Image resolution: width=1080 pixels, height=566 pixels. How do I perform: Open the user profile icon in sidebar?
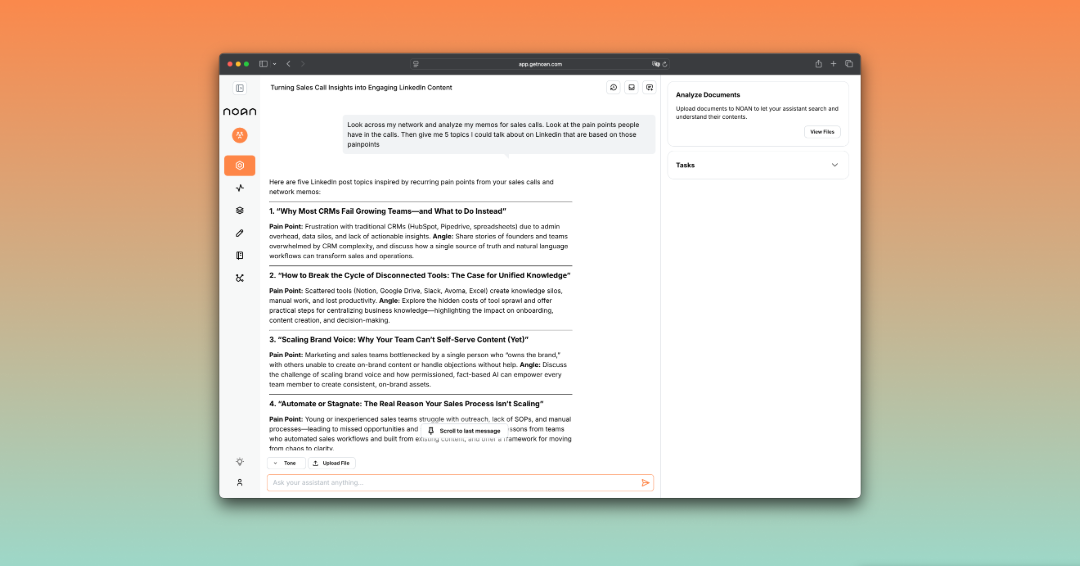click(239, 483)
